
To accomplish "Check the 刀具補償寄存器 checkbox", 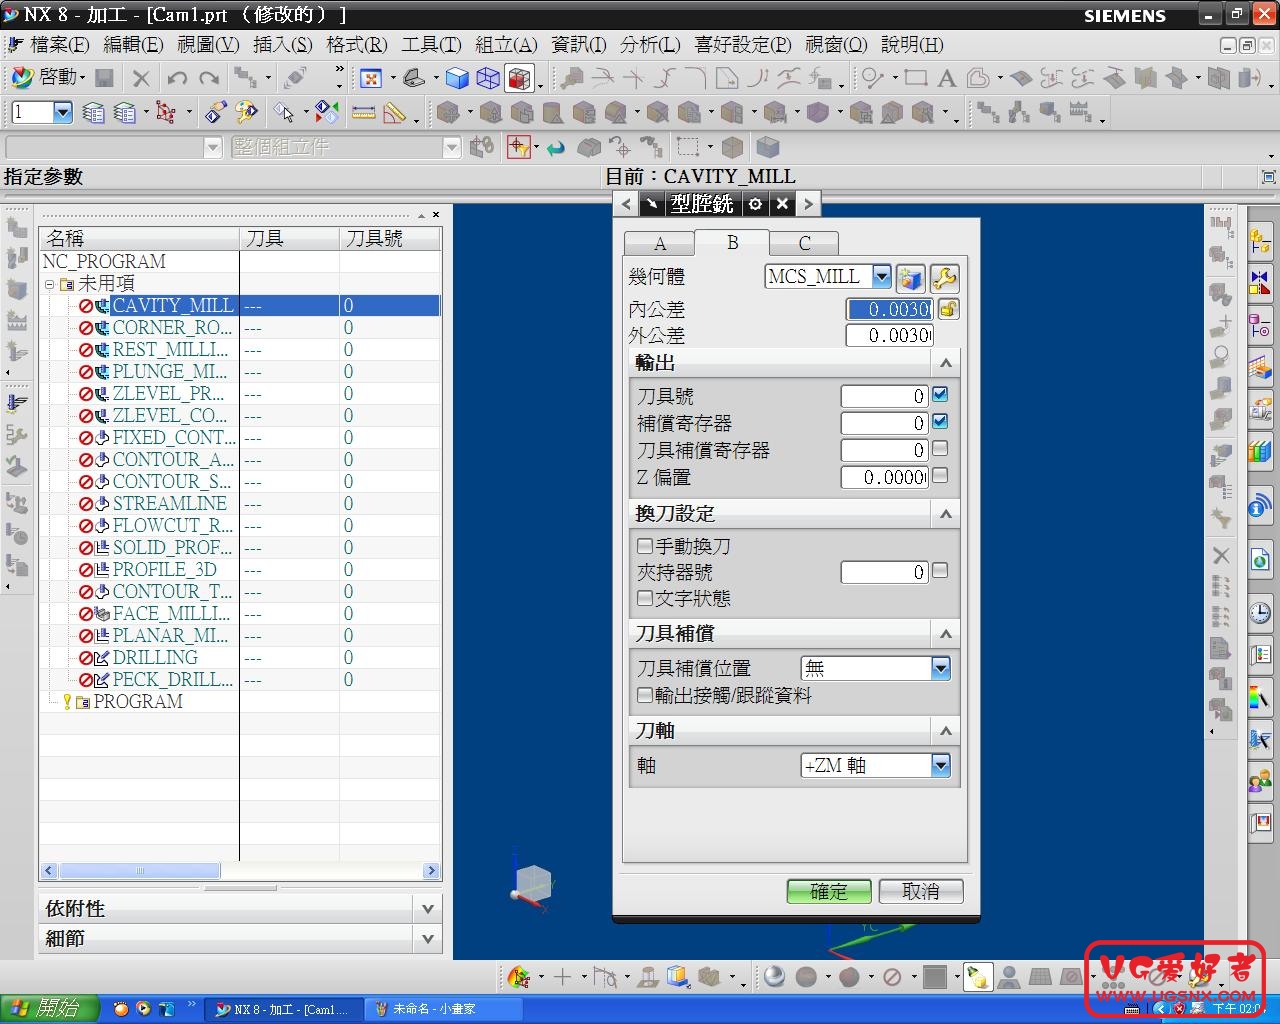I will 940,449.
